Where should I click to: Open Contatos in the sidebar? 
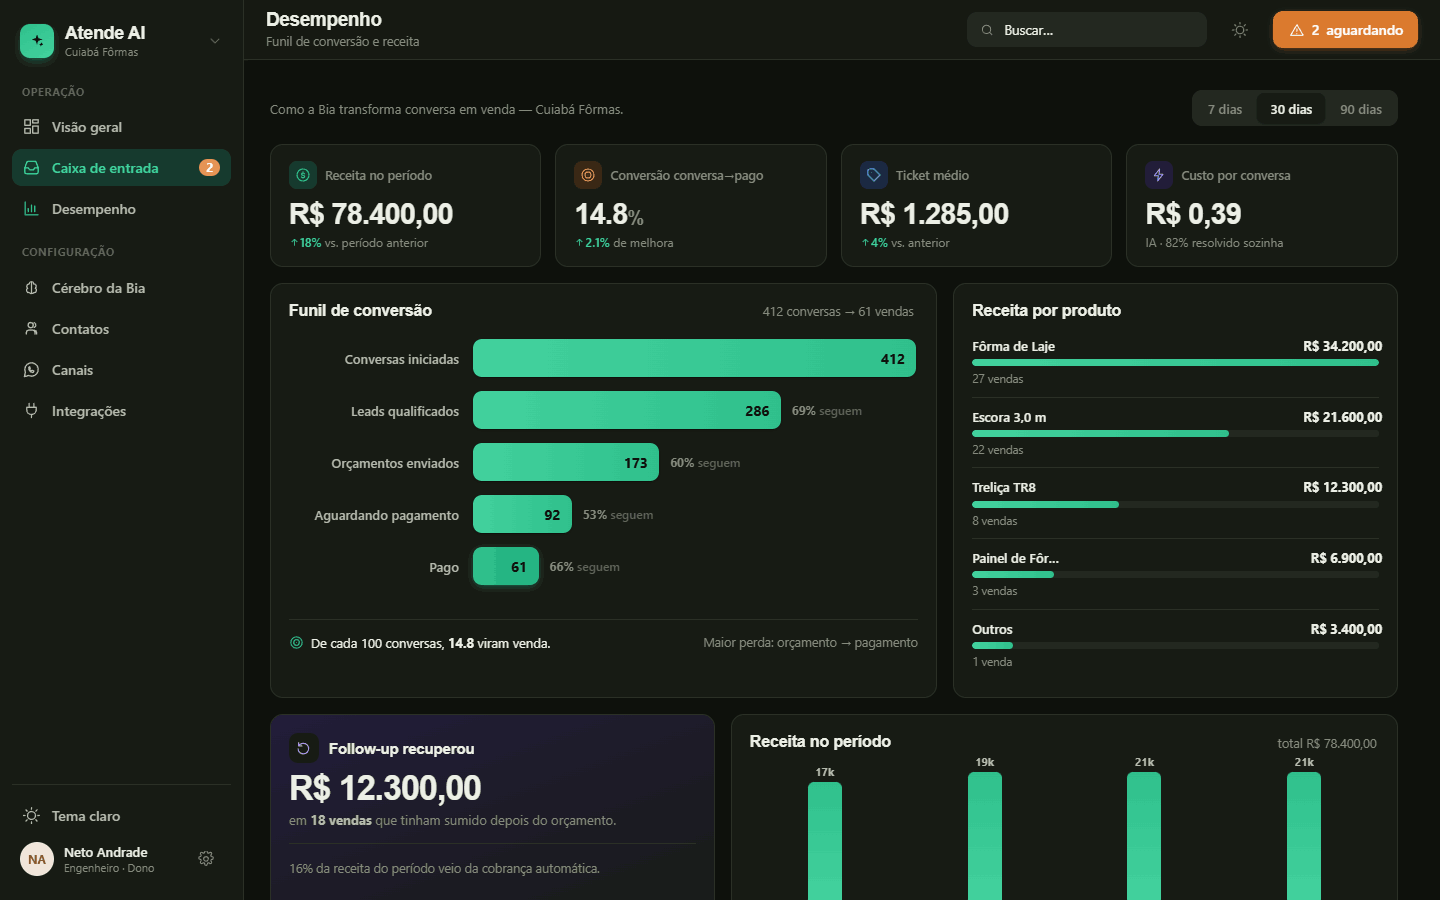121,329
